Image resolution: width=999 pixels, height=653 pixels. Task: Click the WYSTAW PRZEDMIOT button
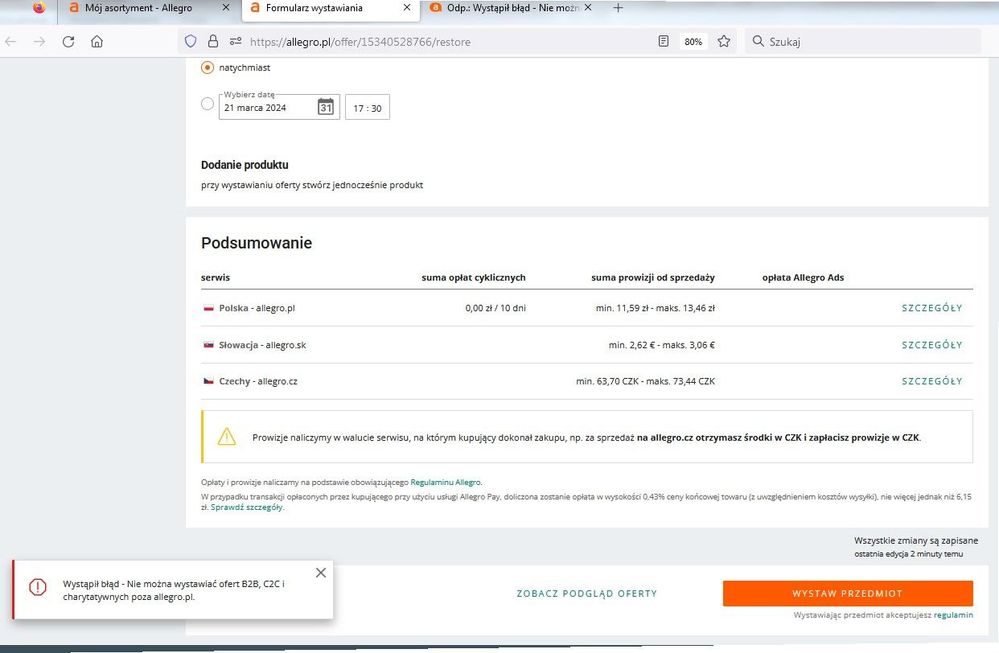(x=847, y=593)
